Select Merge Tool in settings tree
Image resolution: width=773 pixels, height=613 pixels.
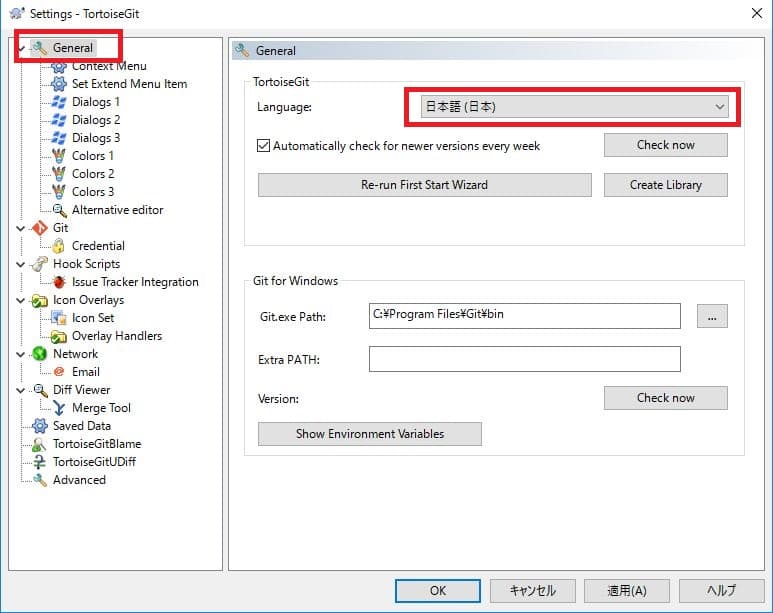[101, 408]
